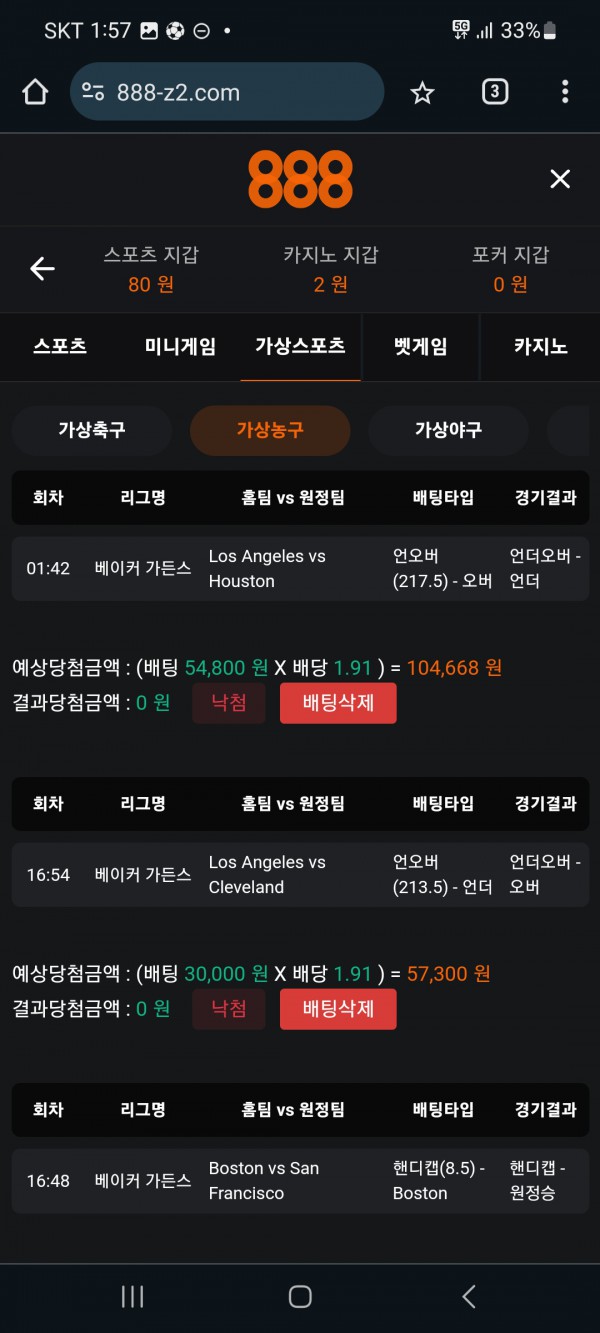Select 가상축구 category pill
Image resolution: width=600 pixels, height=1333 pixels.
tap(92, 430)
